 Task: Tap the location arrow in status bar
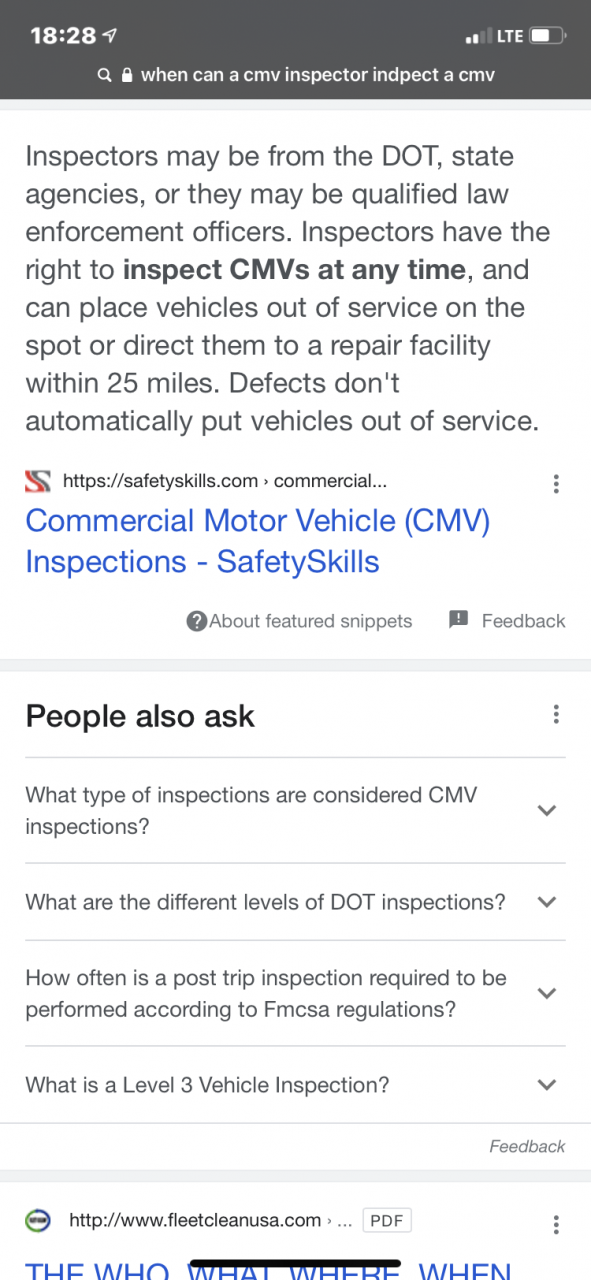(110, 36)
